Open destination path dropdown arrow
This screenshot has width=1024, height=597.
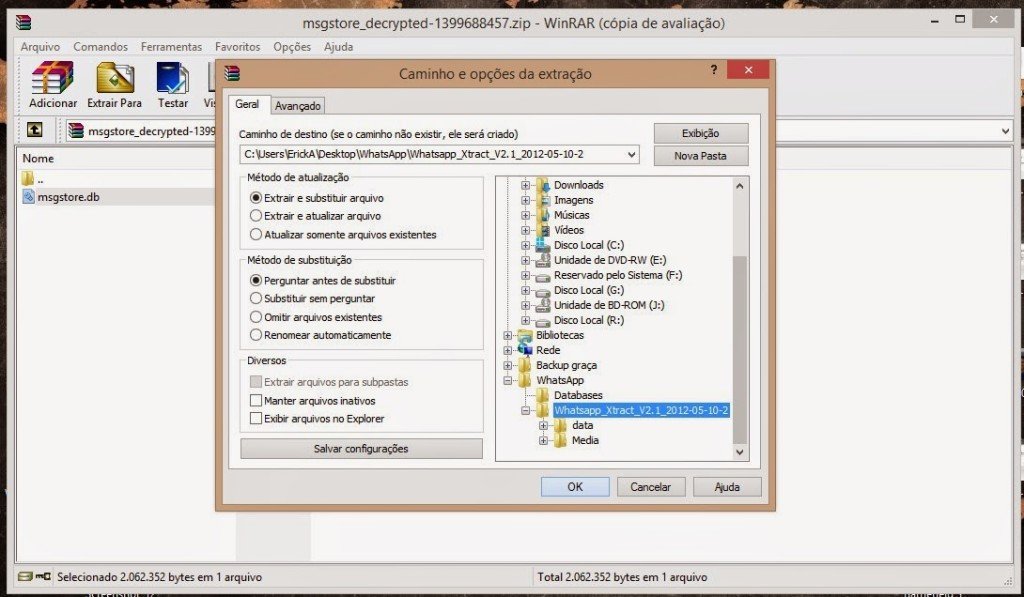coord(631,155)
